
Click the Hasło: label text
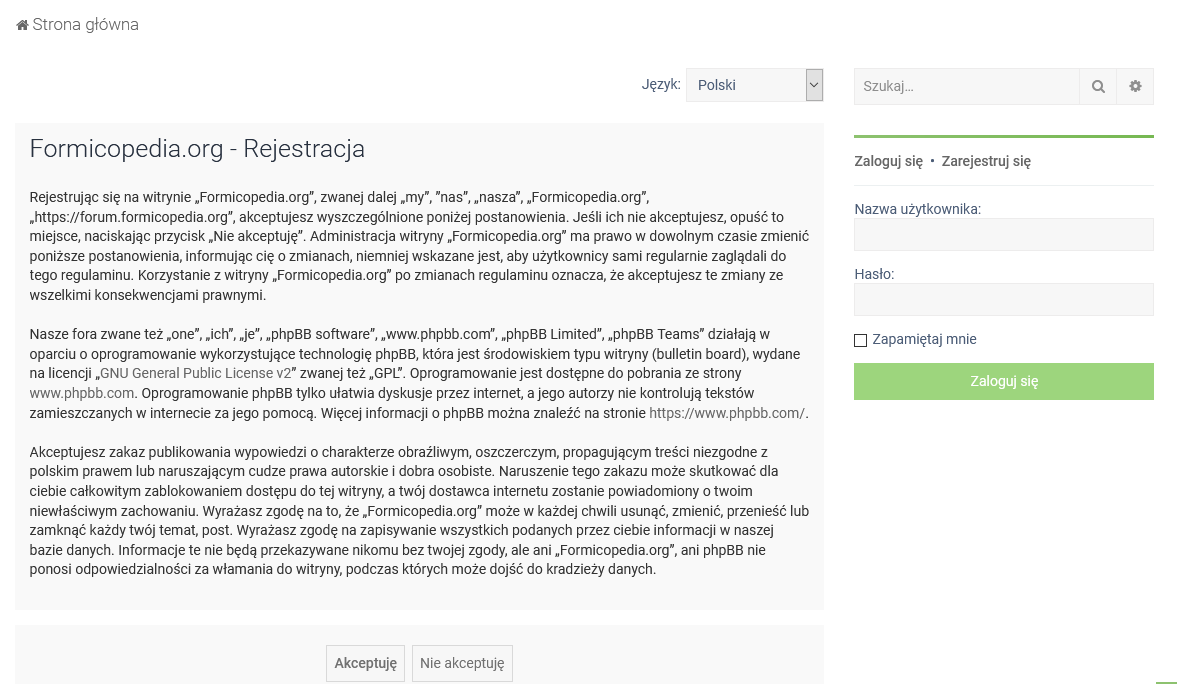coord(874,274)
